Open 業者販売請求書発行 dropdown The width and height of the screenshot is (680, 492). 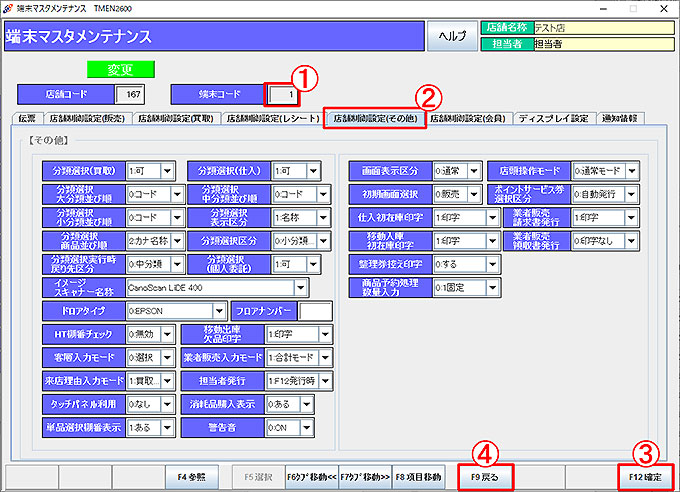point(631,218)
